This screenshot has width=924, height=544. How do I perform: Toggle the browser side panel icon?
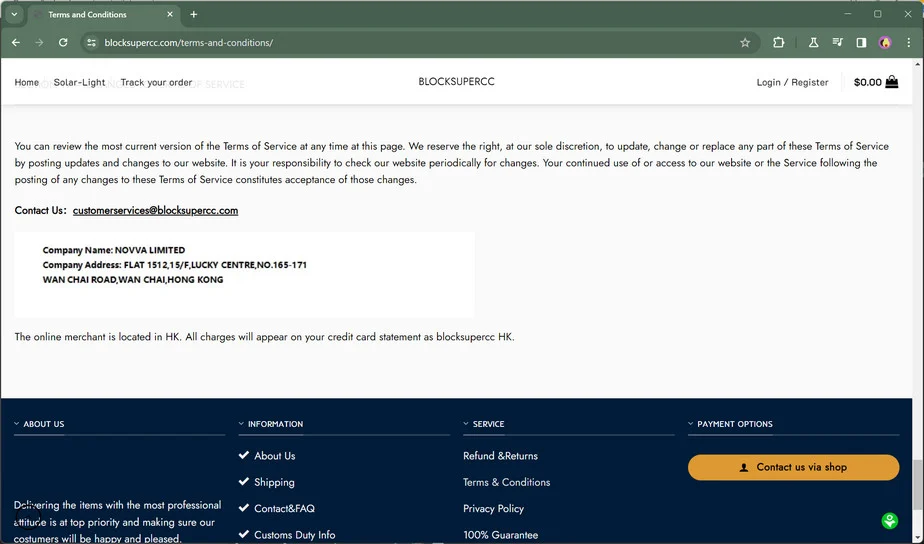(x=861, y=43)
